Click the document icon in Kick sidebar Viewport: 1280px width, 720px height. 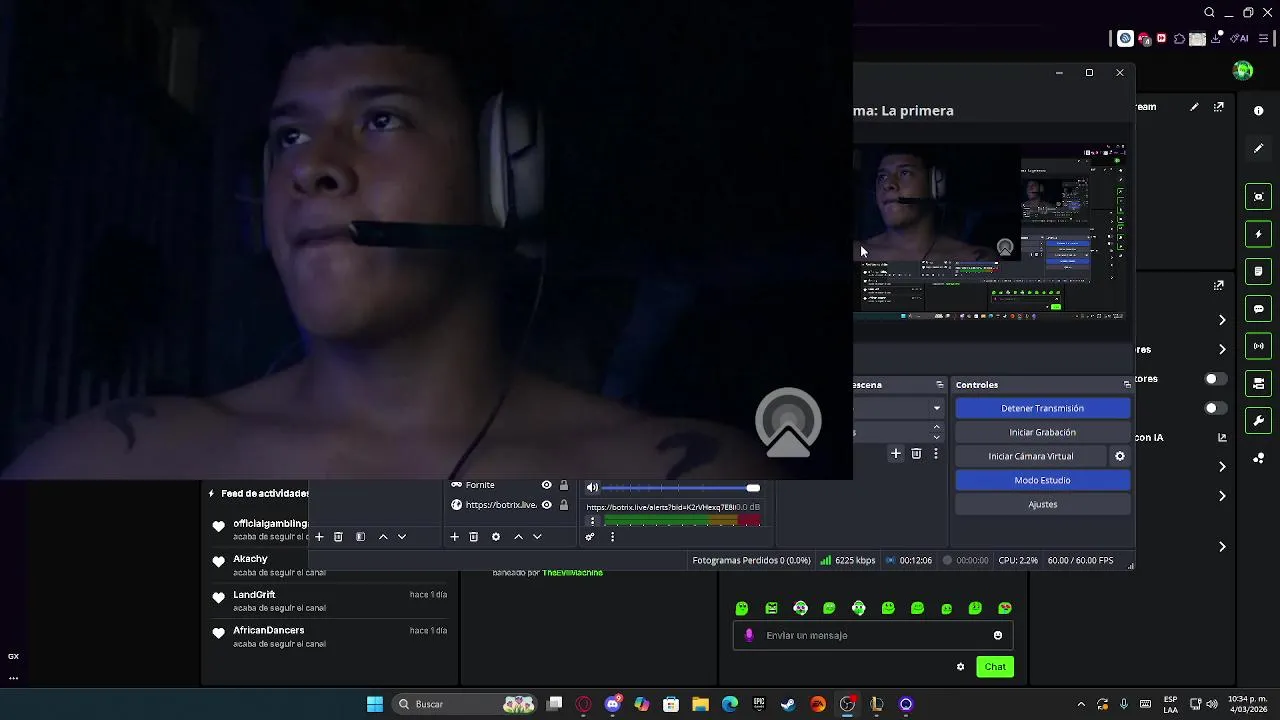click(1259, 271)
